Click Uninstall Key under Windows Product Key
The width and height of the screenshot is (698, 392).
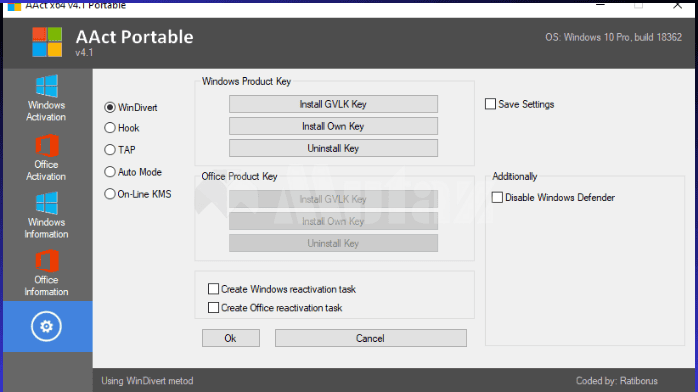point(333,148)
